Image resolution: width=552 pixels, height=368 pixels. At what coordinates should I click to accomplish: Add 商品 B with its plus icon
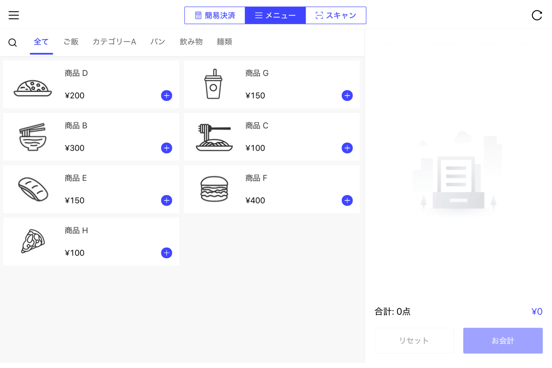pos(167,148)
